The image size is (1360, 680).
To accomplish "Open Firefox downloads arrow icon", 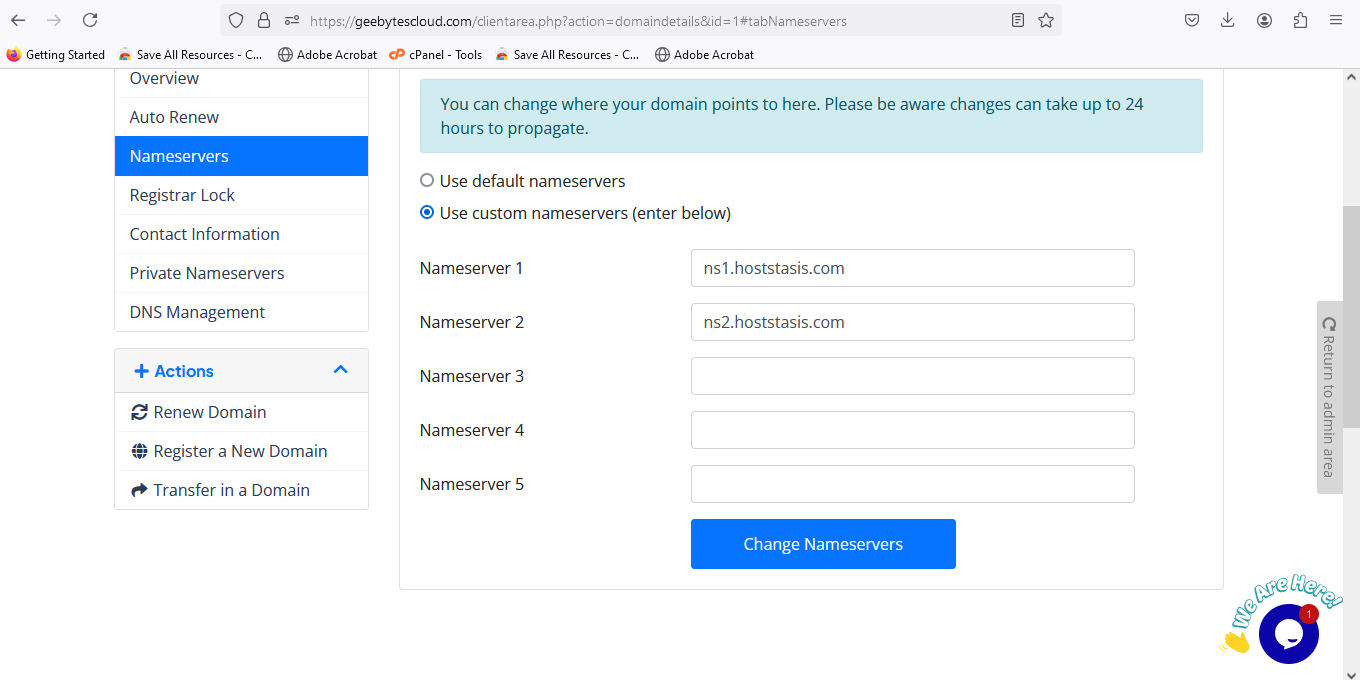I will coord(1228,20).
